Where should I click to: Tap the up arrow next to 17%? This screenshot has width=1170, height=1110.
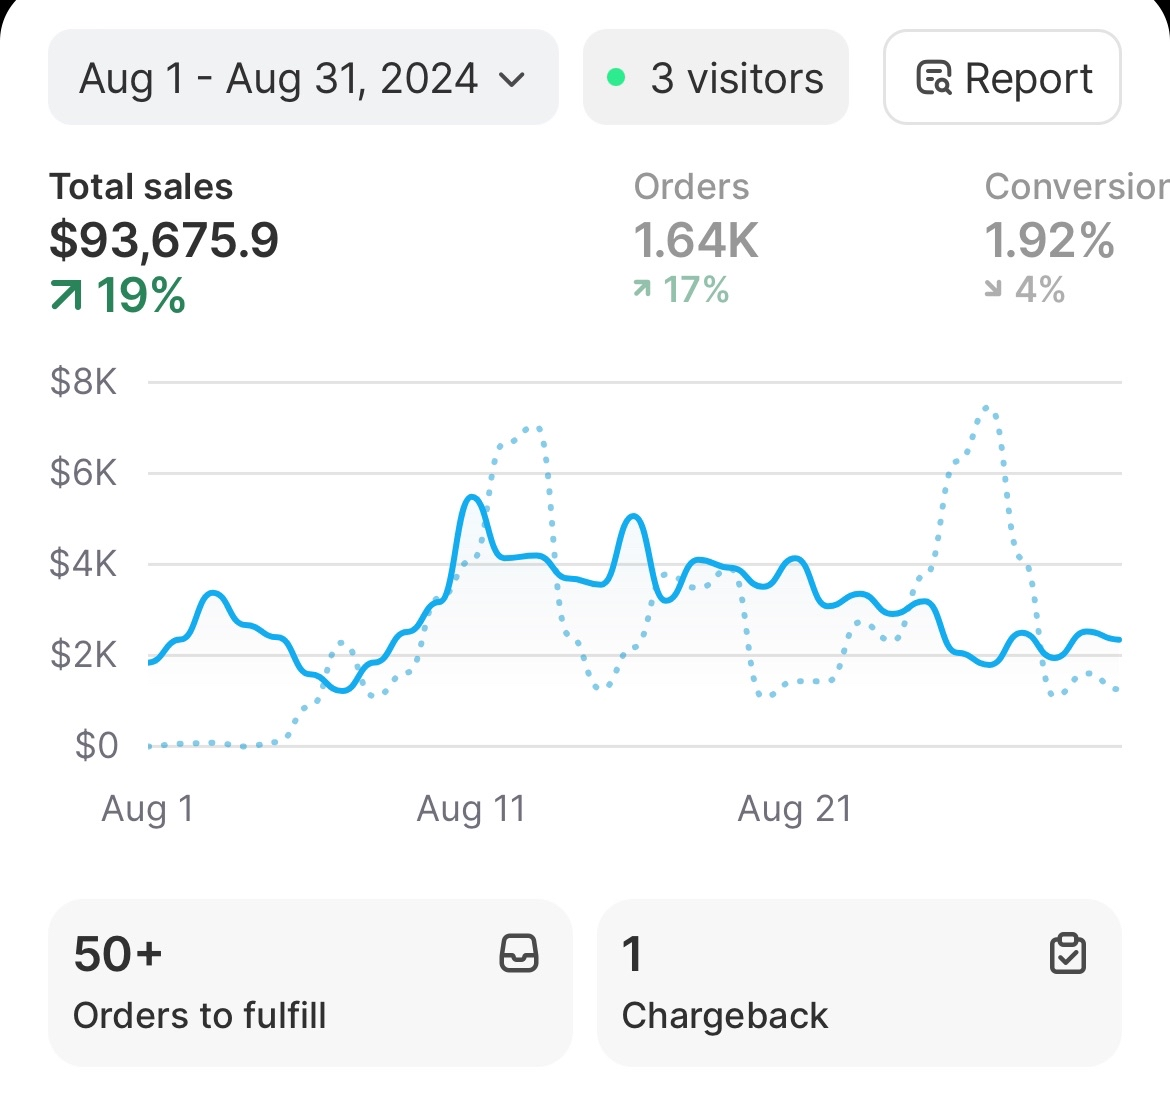[642, 290]
